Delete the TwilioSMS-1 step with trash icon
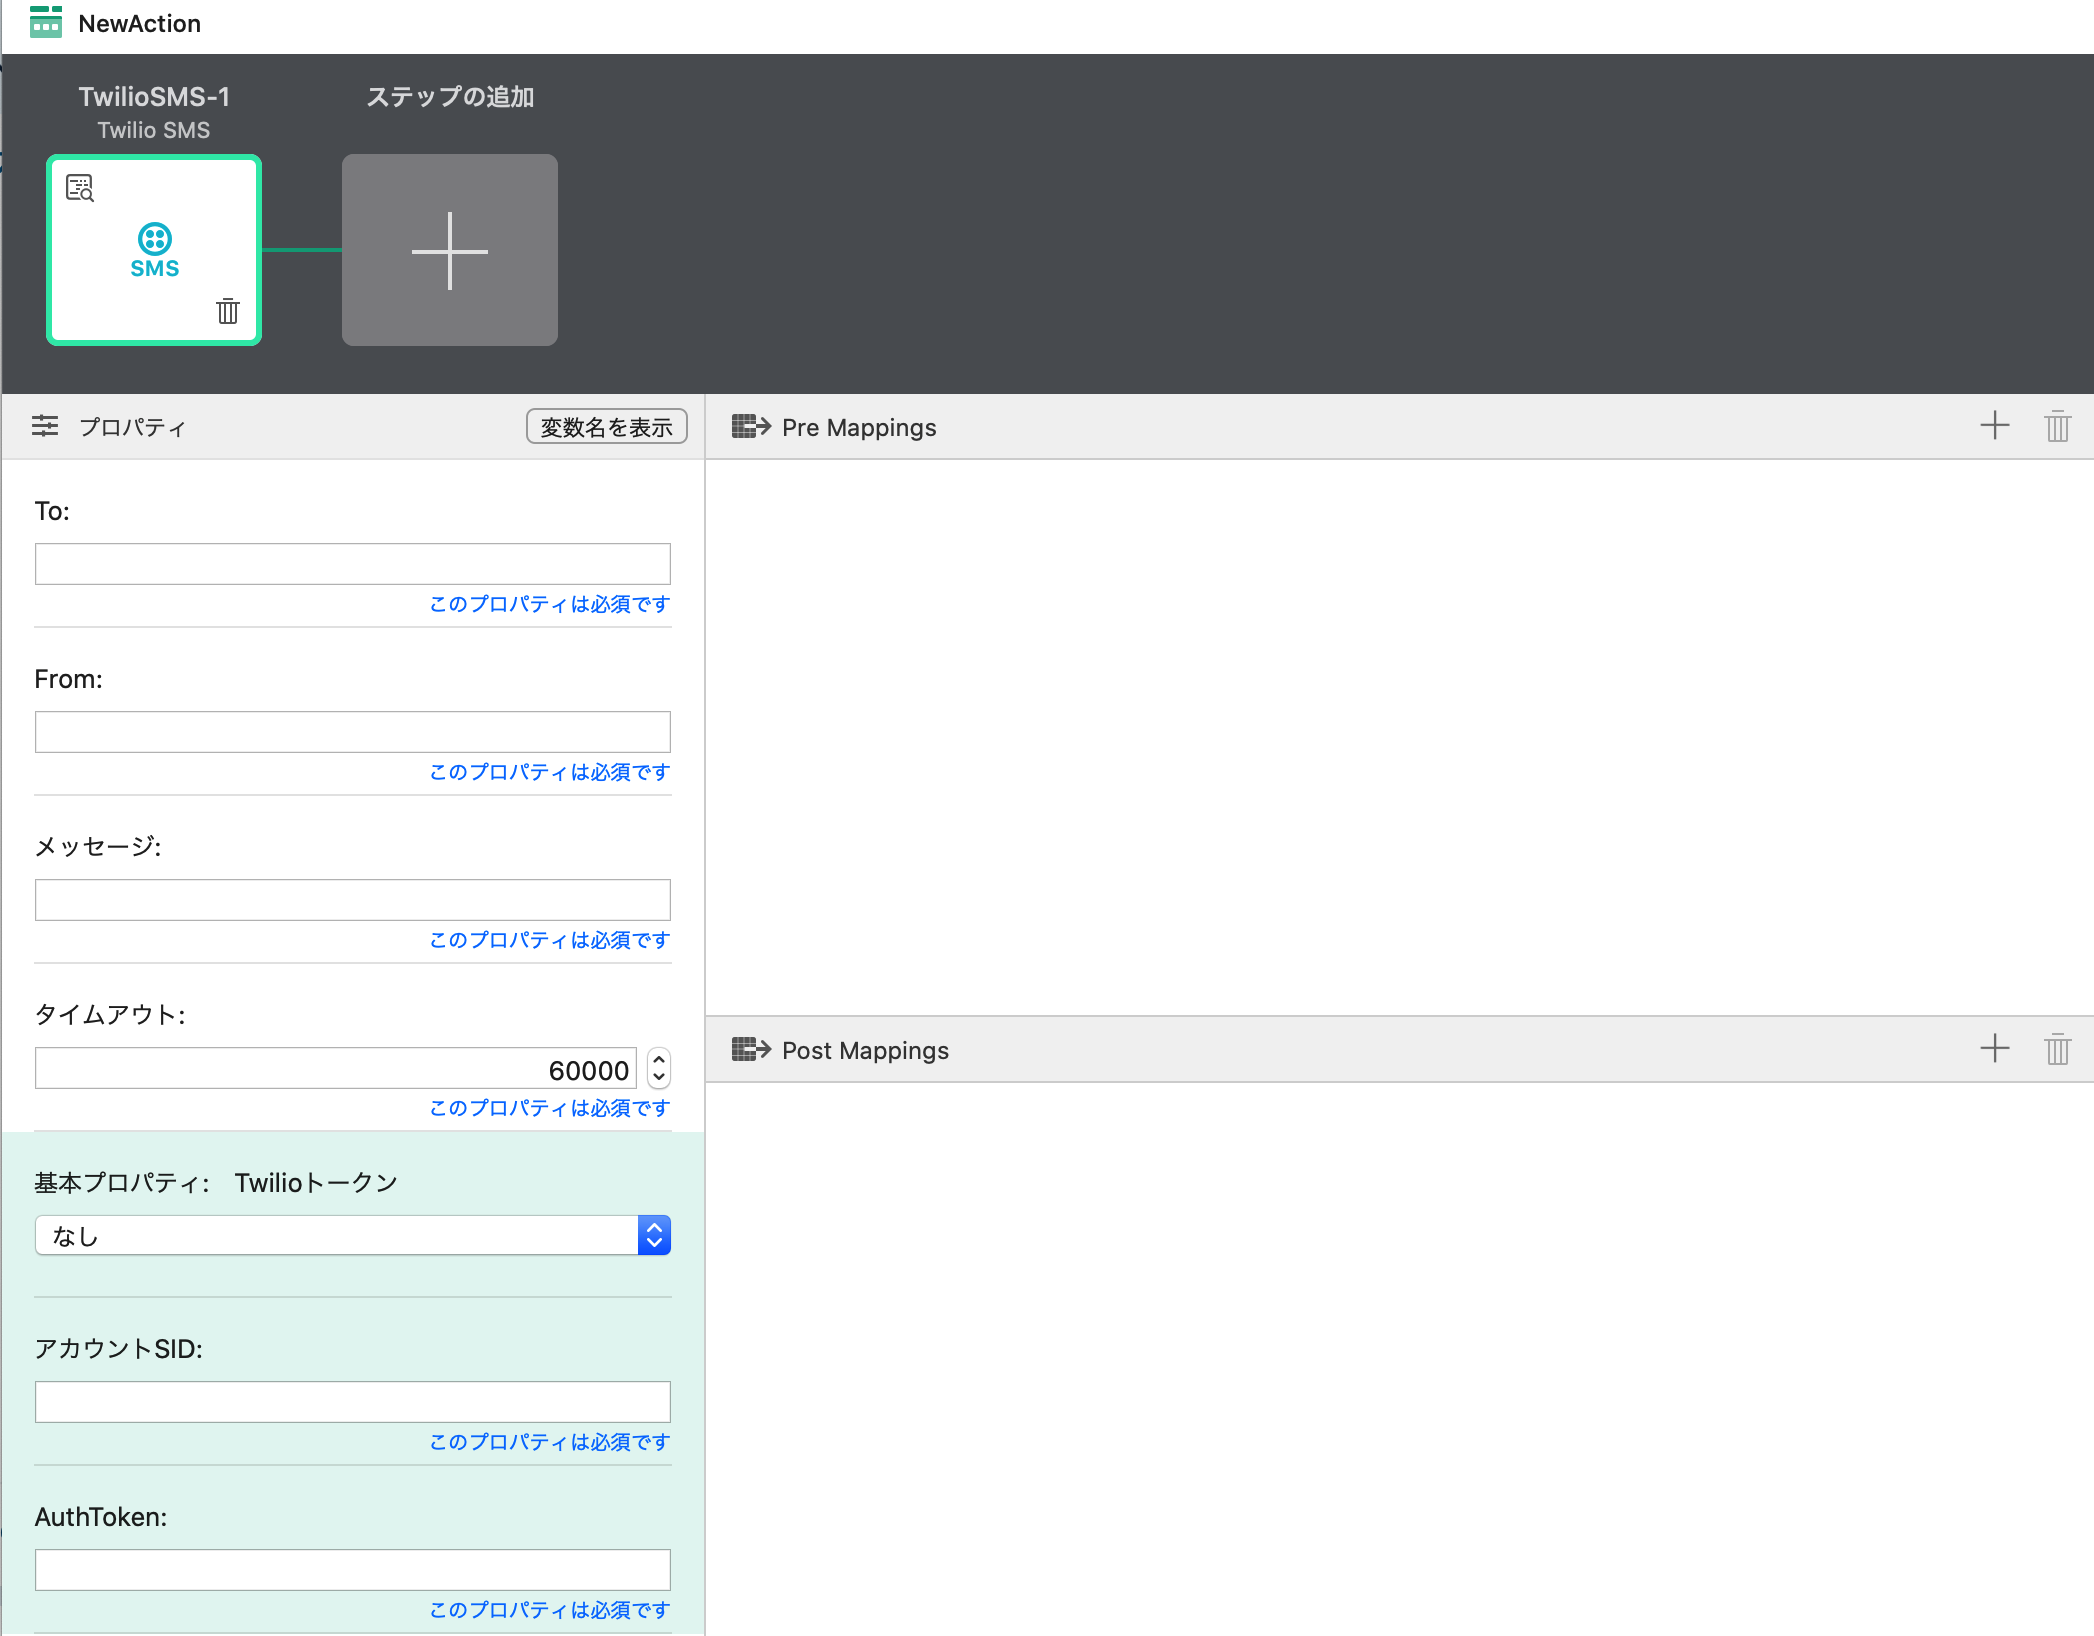 228,311
